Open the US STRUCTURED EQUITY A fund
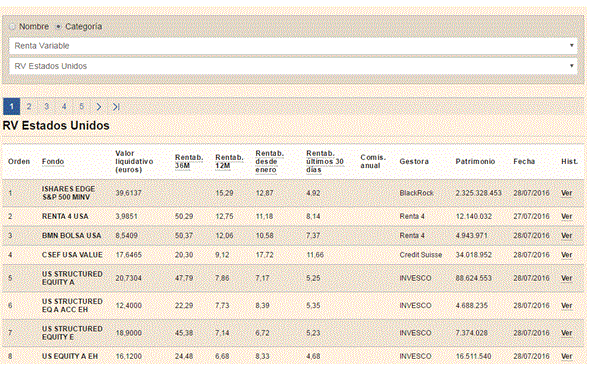Viewport: 596px width, 384px height. pyautogui.click(x=72, y=278)
